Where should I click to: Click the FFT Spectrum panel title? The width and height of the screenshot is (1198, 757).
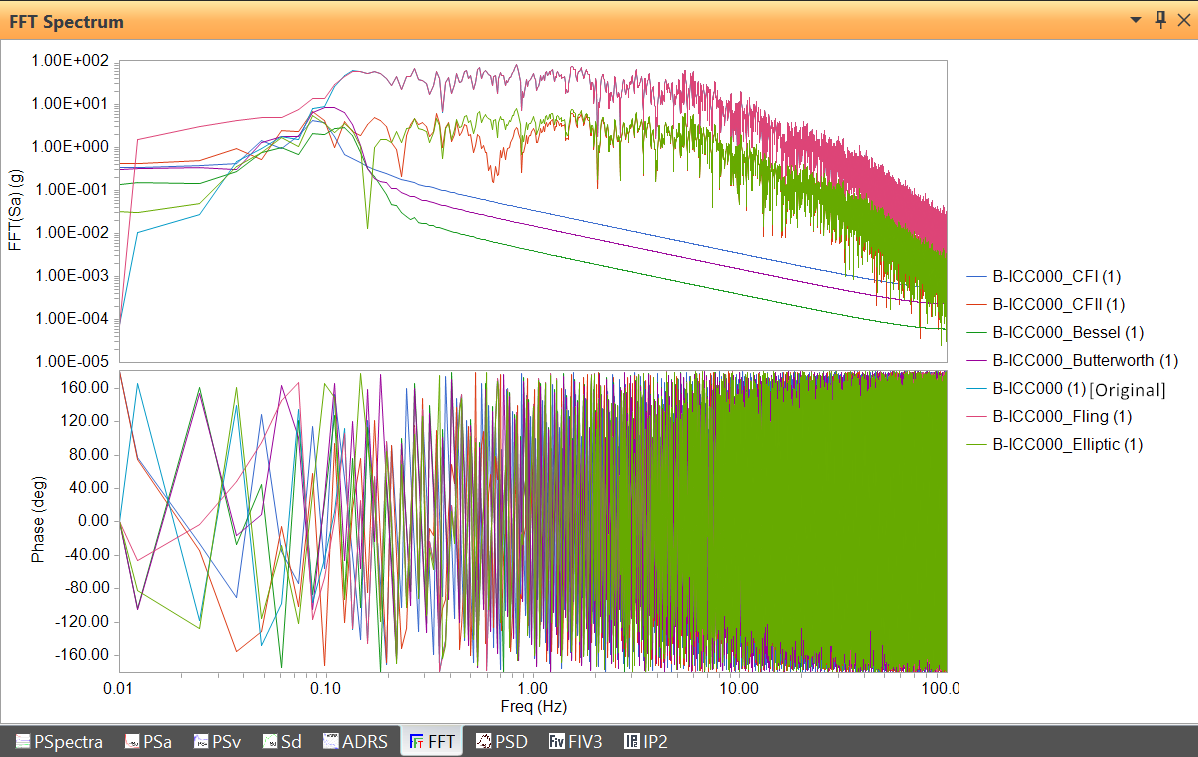coord(67,20)
